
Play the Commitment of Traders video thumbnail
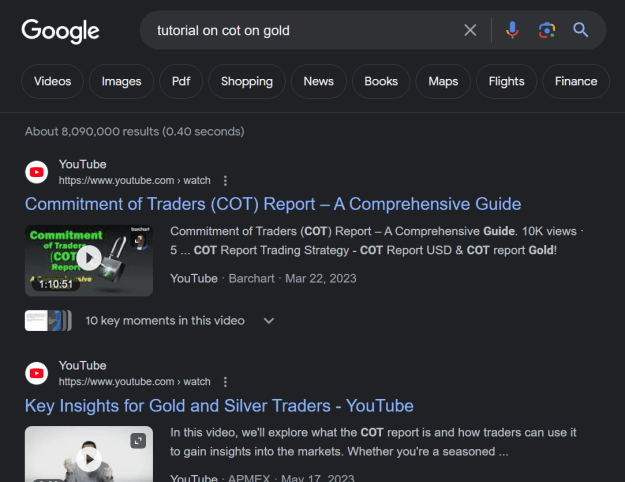(x=89, y=260)
